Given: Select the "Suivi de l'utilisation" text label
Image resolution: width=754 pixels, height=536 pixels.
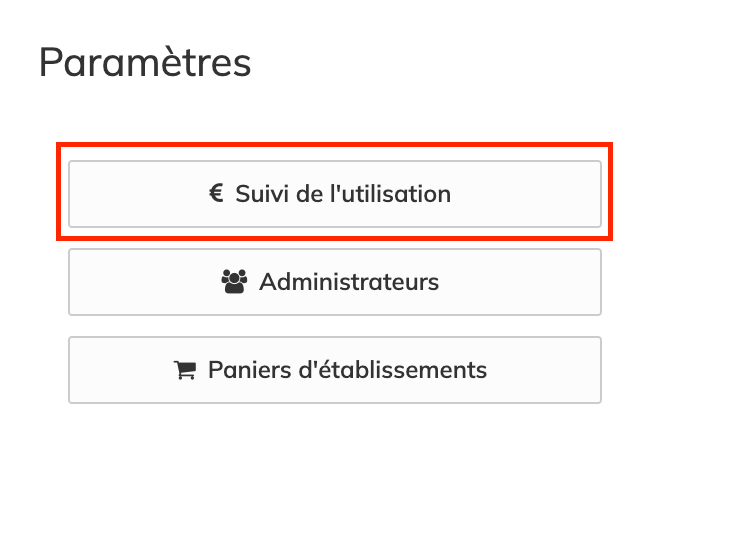Looking at the screenshot, I should click(343, 194).
